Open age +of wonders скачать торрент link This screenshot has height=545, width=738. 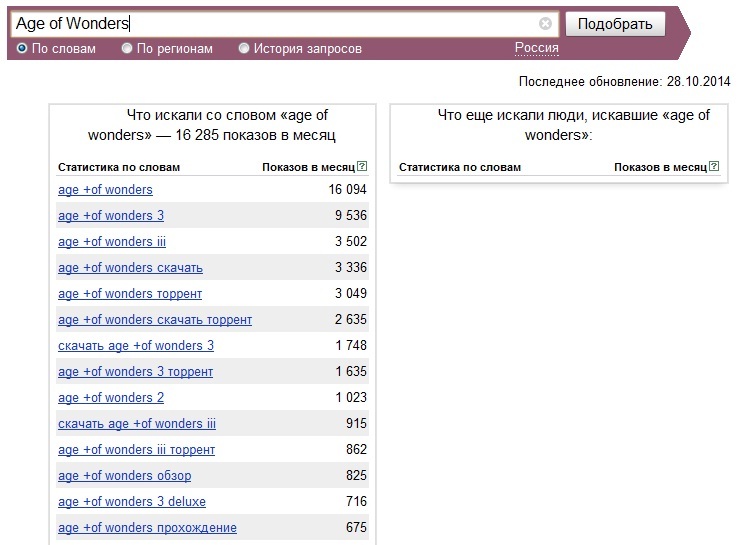coord(155,320)
